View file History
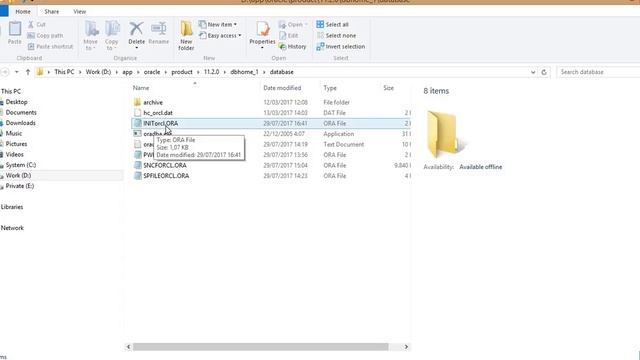The image size is (640, 360). tap(293, 47)
